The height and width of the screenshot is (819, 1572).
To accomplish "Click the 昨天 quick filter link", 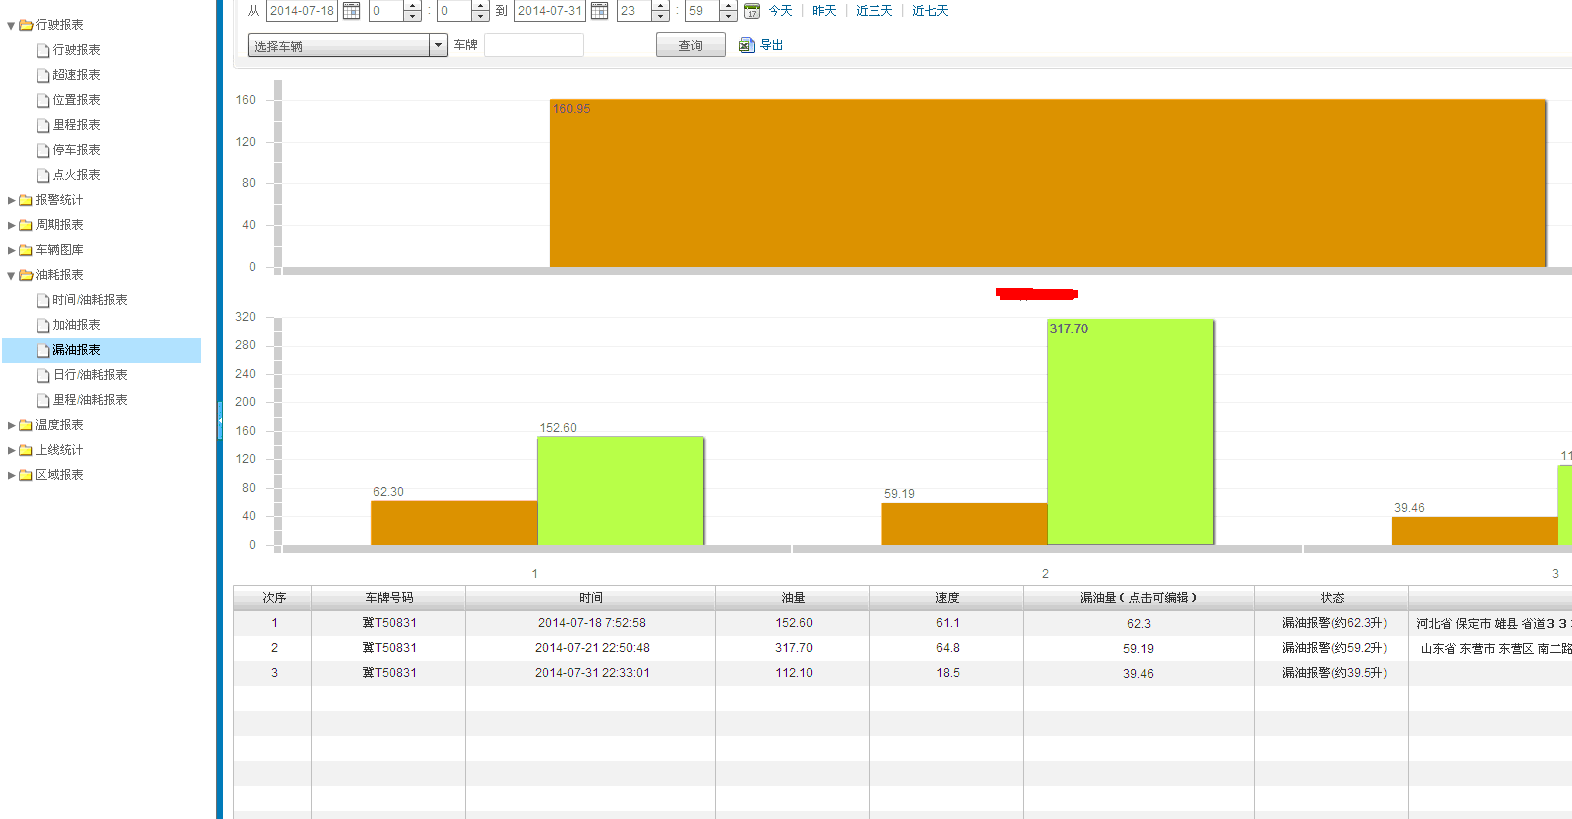I will pos(824,11).
